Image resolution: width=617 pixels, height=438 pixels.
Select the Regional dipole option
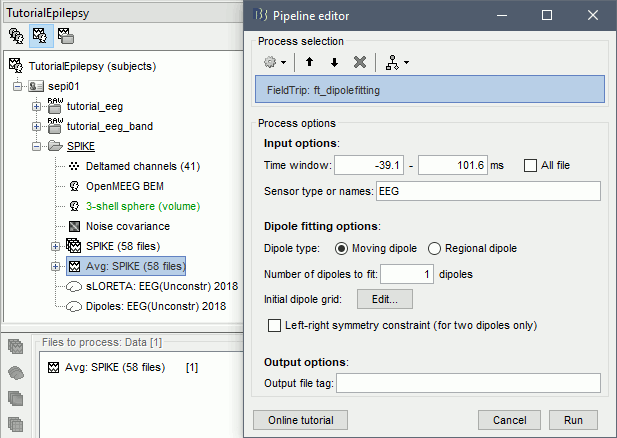click(x=435, y=249)
